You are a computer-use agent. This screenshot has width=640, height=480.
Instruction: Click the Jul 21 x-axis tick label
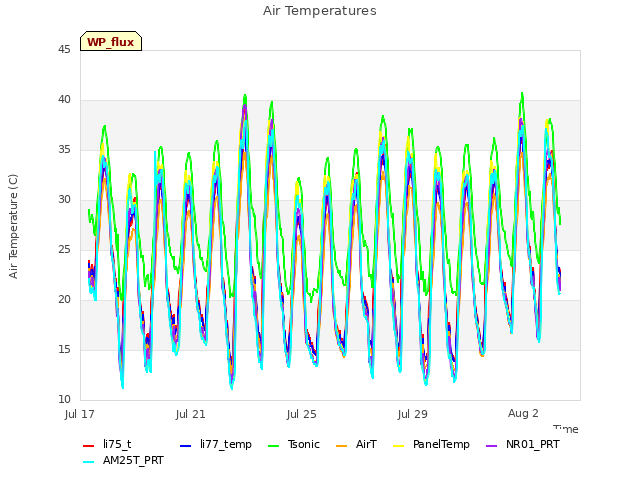pos(191,414)
